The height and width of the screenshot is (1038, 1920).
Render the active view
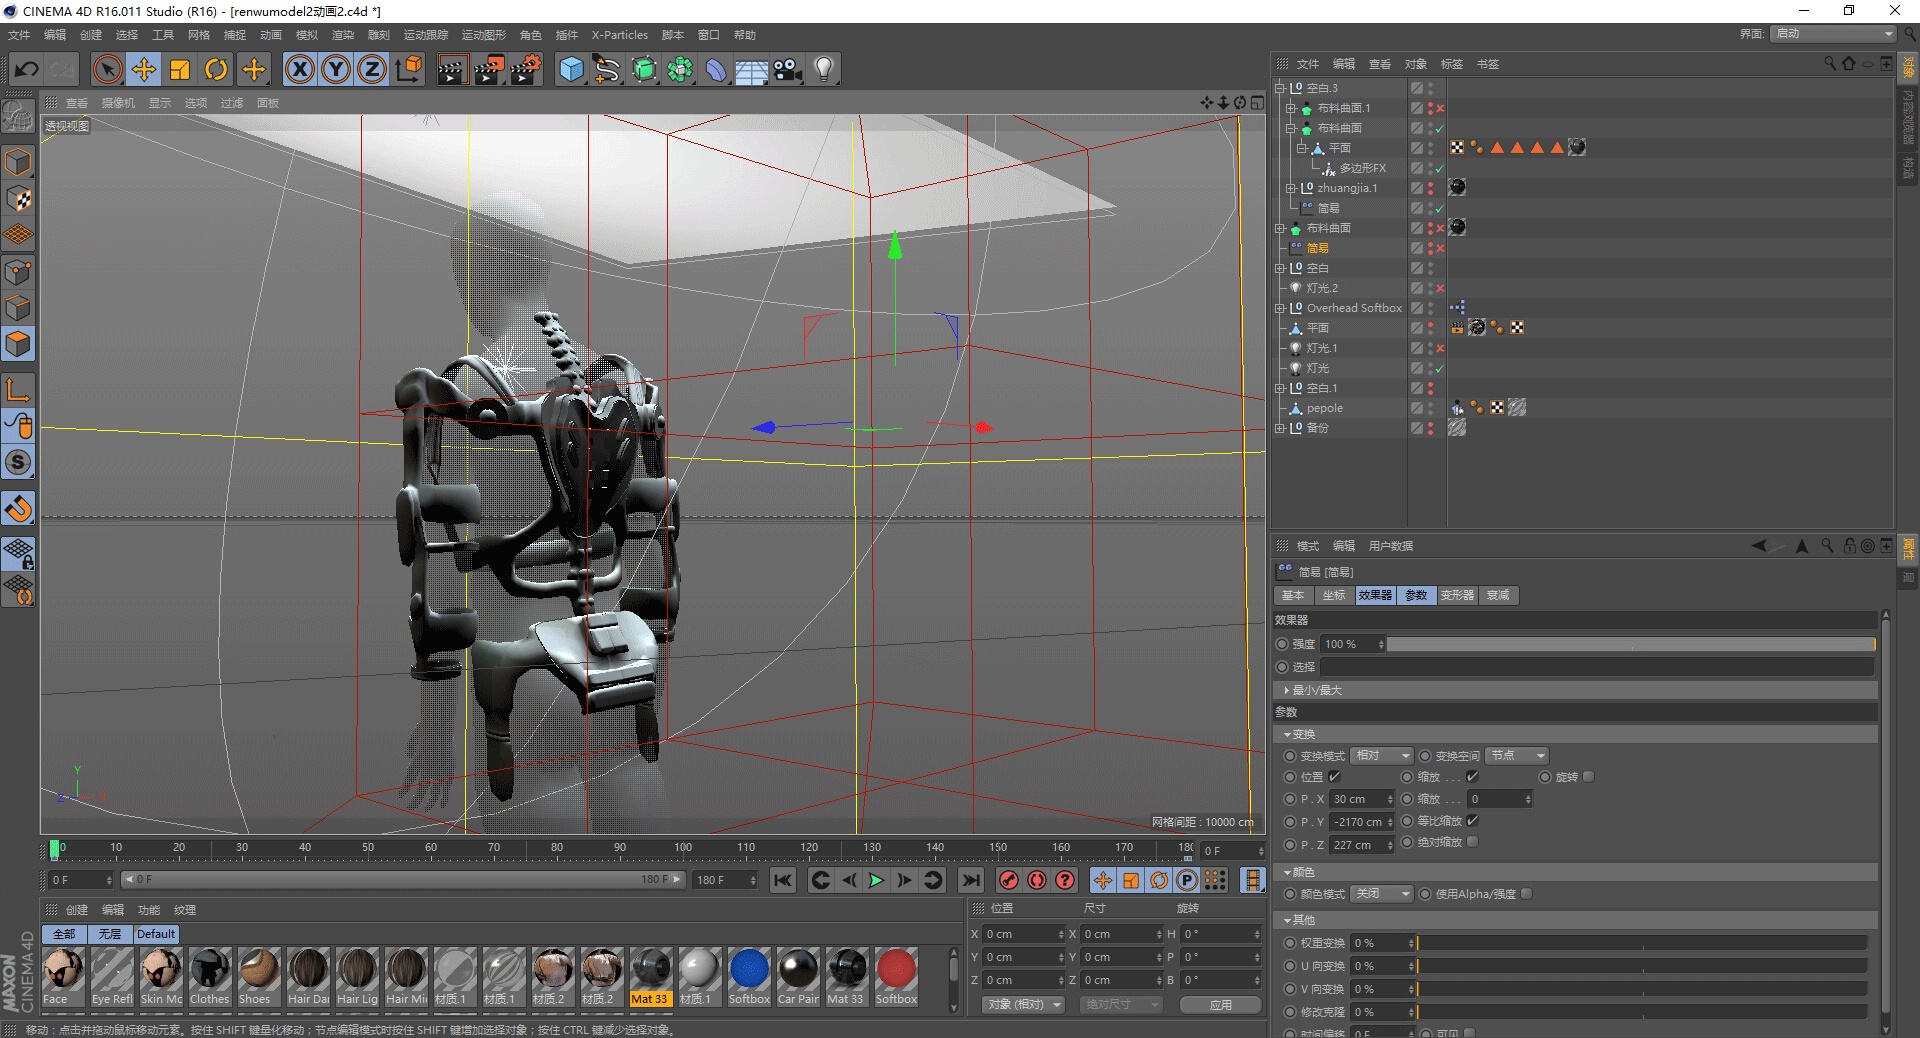452,69
